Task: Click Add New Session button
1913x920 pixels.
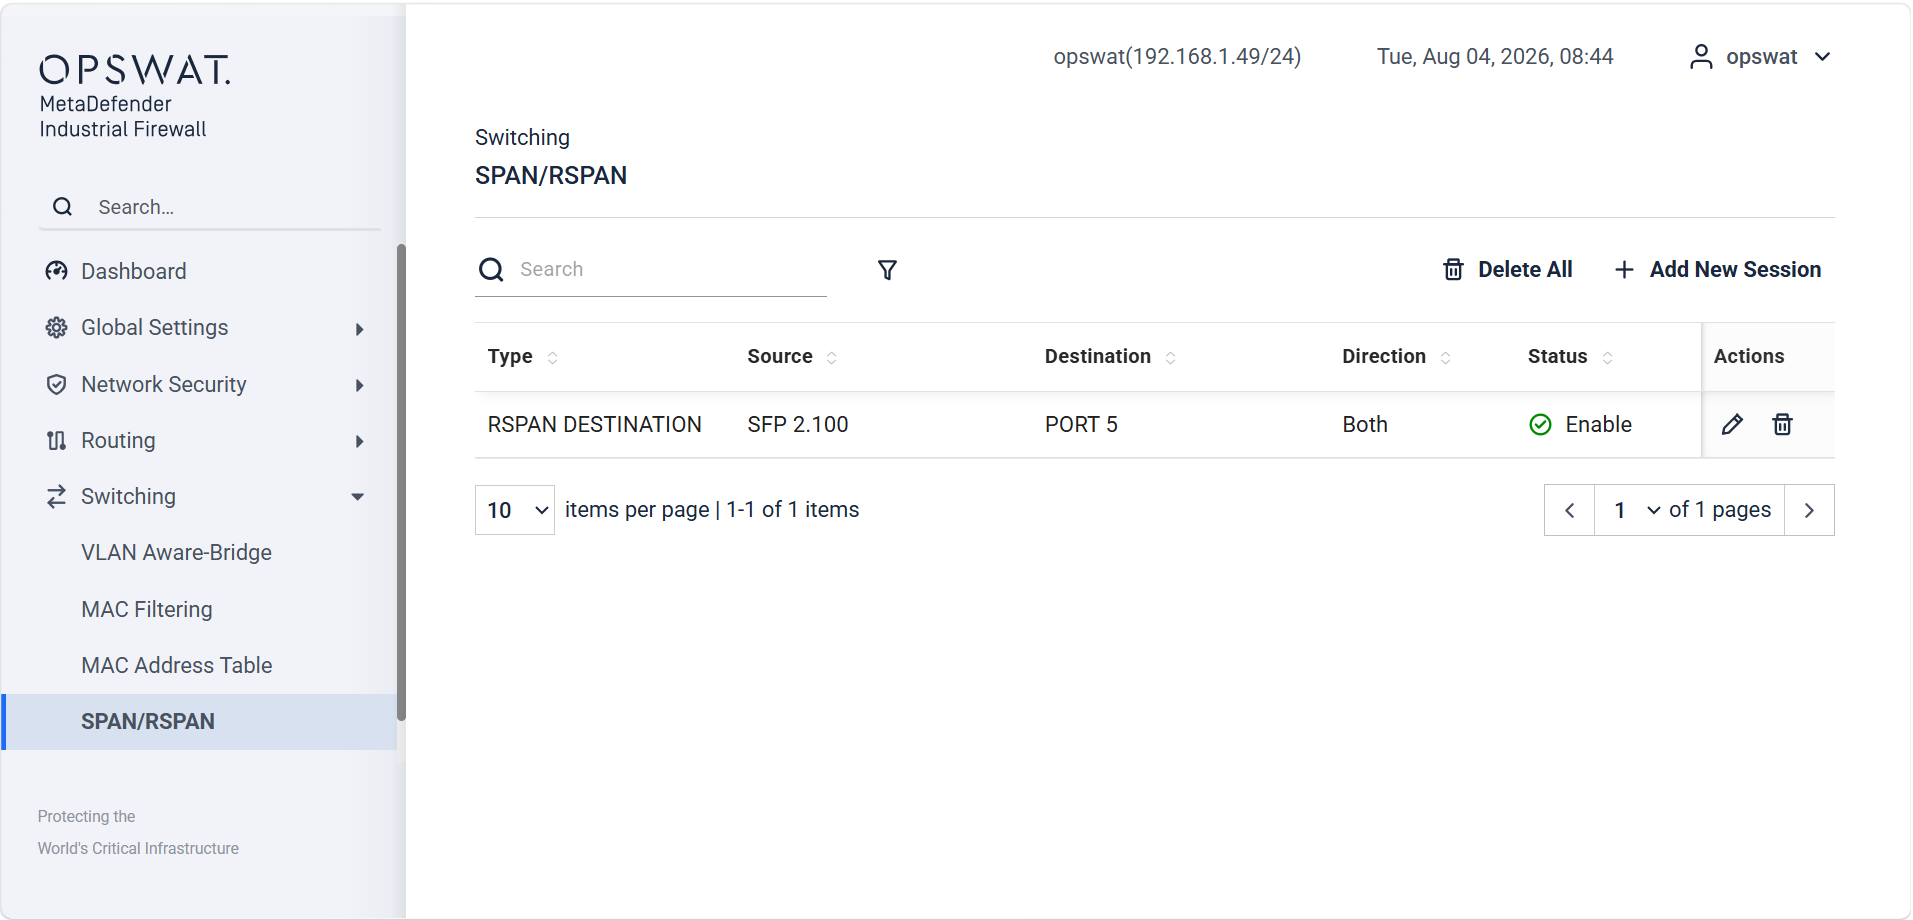Action: click(1718, 270)
